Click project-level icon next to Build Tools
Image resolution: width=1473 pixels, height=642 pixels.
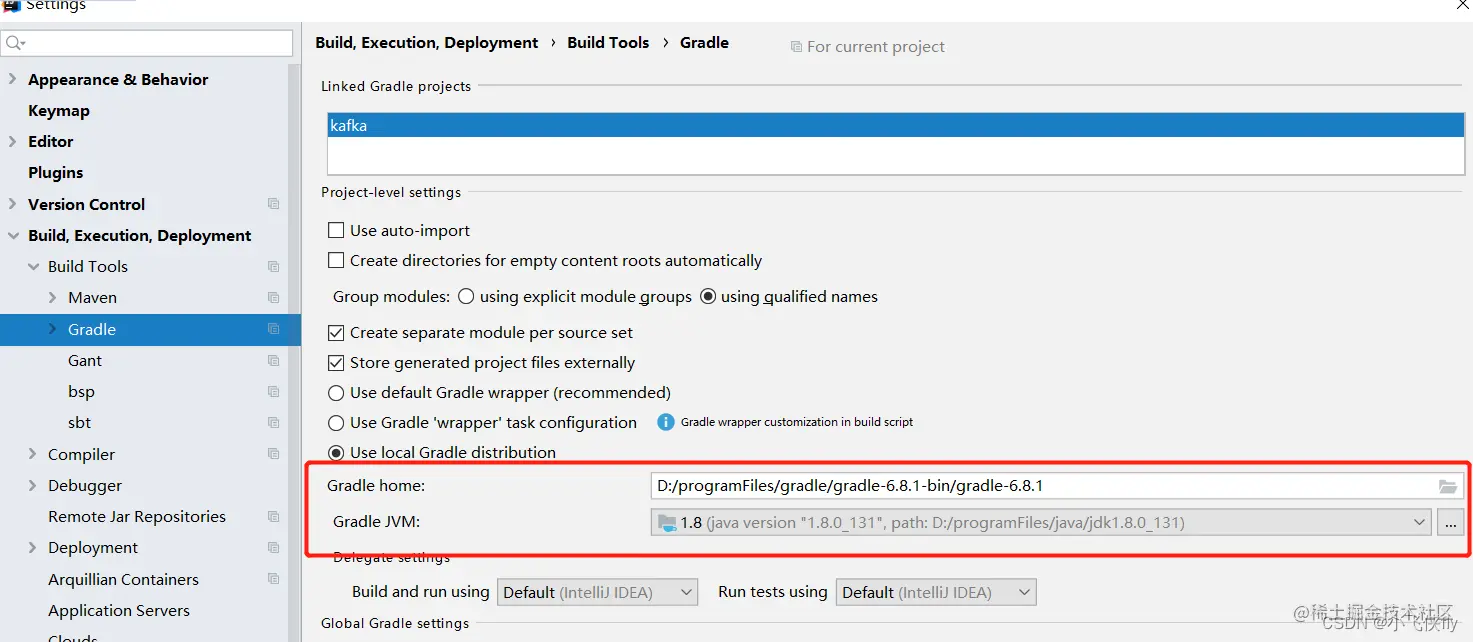(273, 266)
